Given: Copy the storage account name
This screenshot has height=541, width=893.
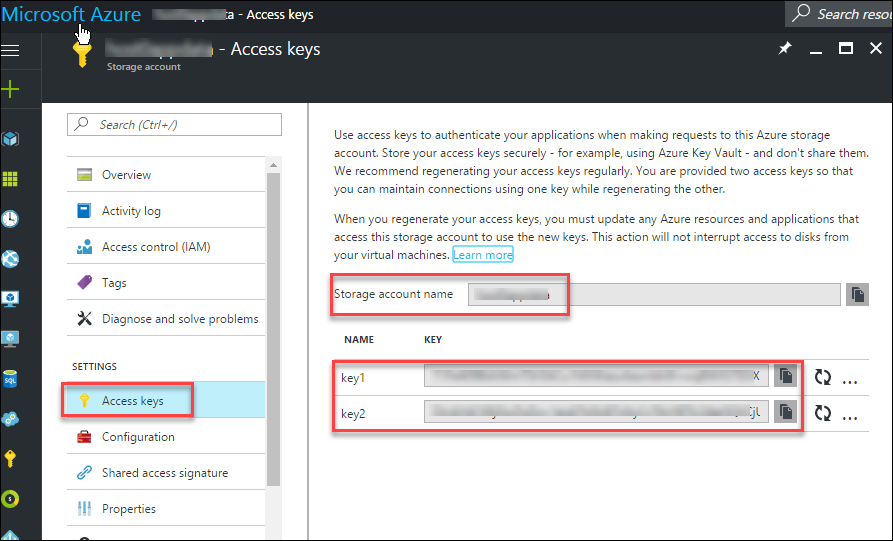Looking at the screenshot, I should (x=857, y=294).
